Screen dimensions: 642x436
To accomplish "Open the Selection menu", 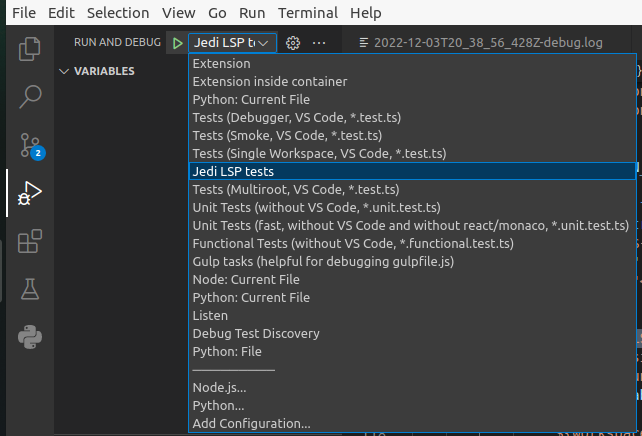I will coord(118,13).
